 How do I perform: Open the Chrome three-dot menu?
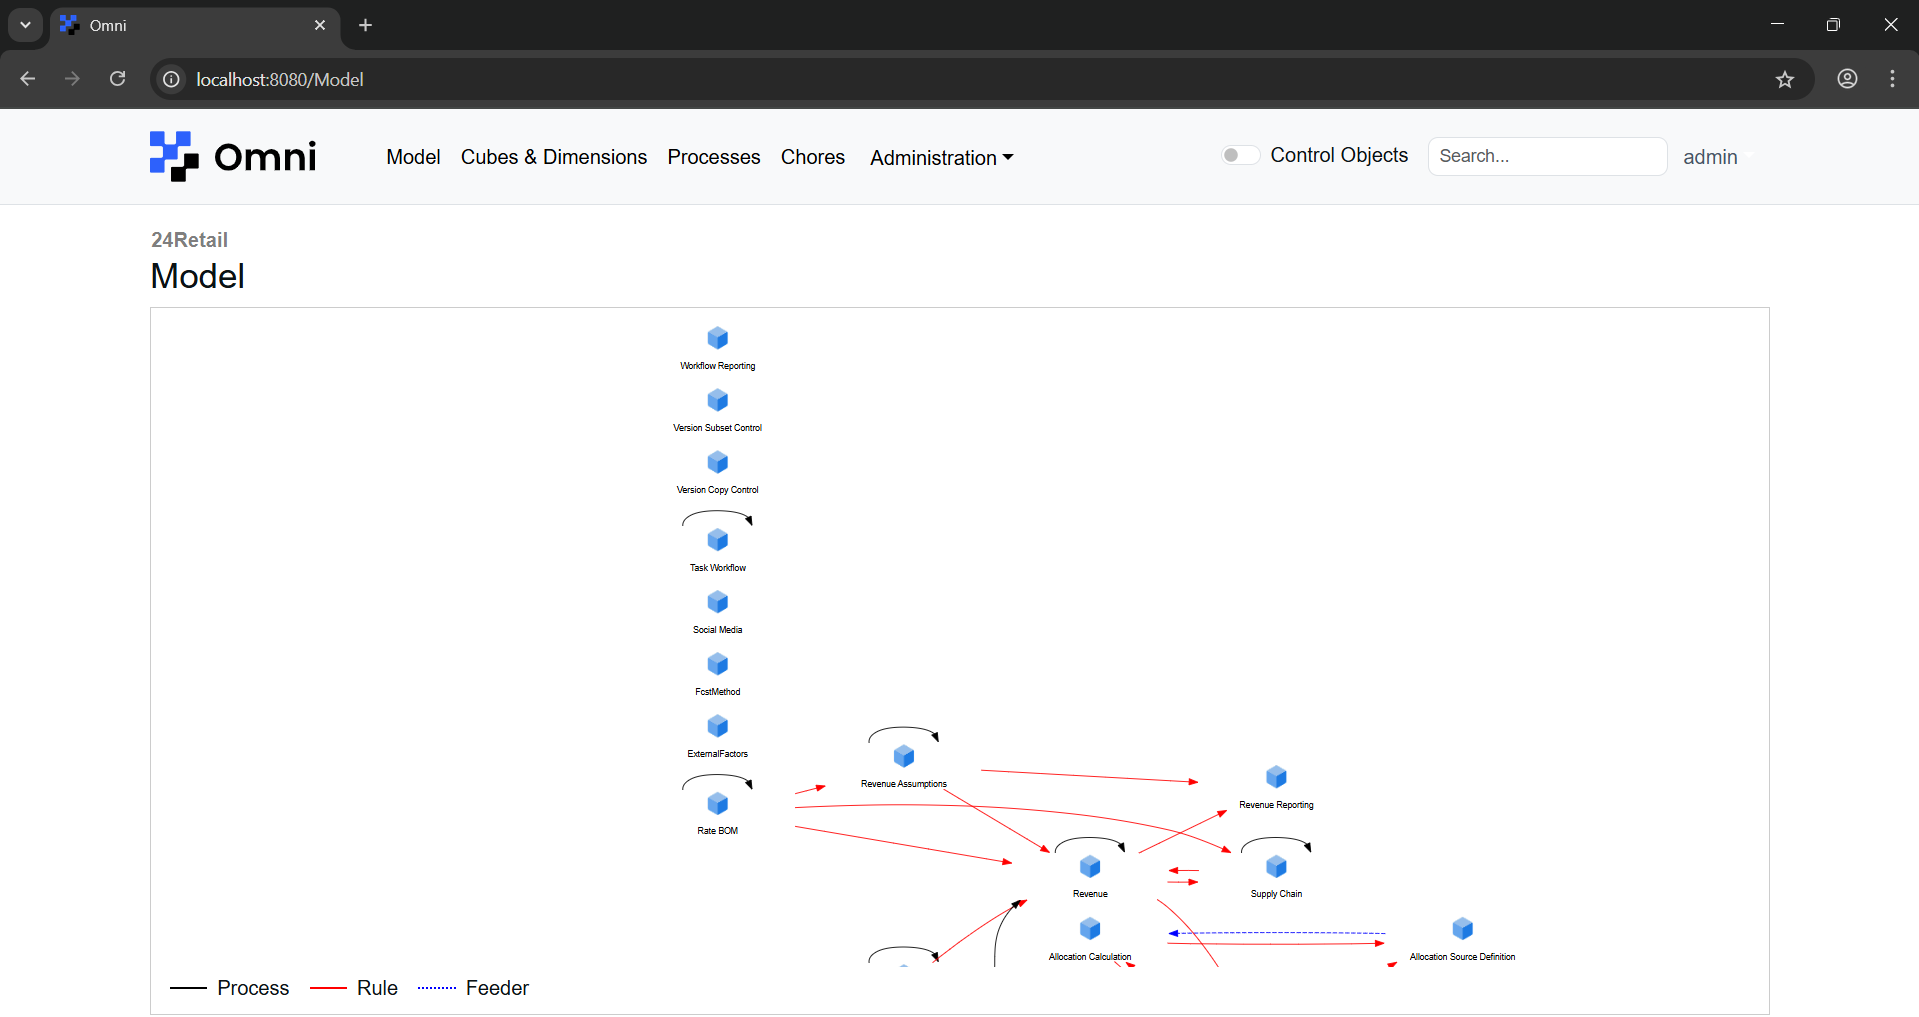pos(1892,79)
